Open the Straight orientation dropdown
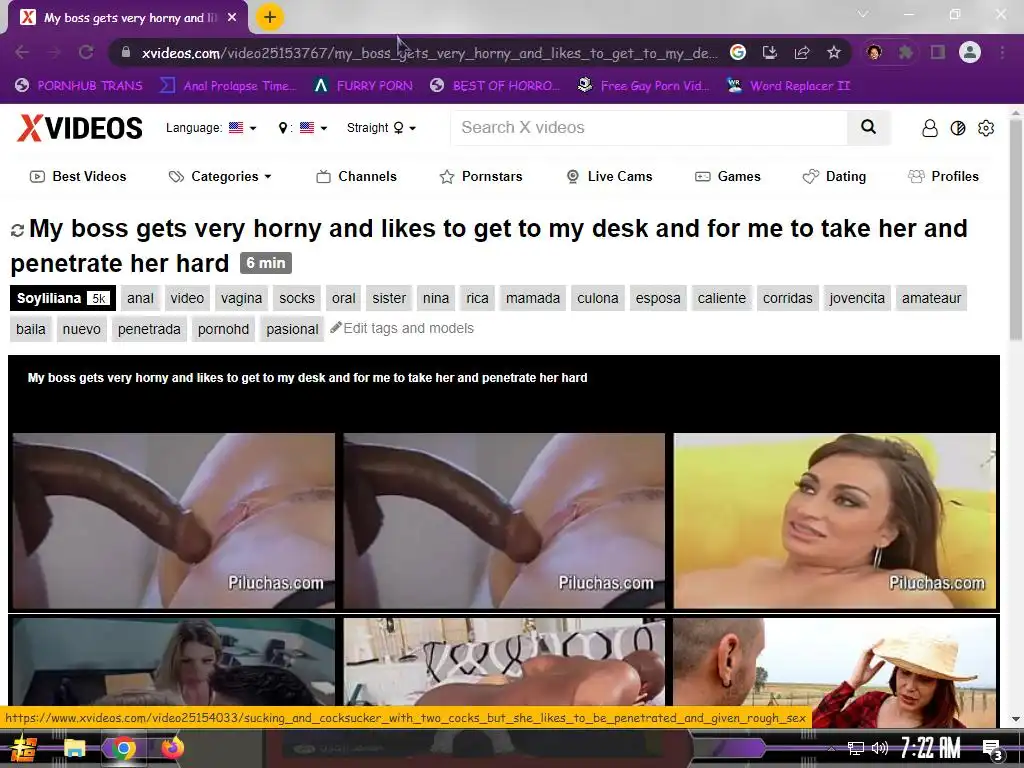This screenshot has width=1024, height=768. (381, 128)
